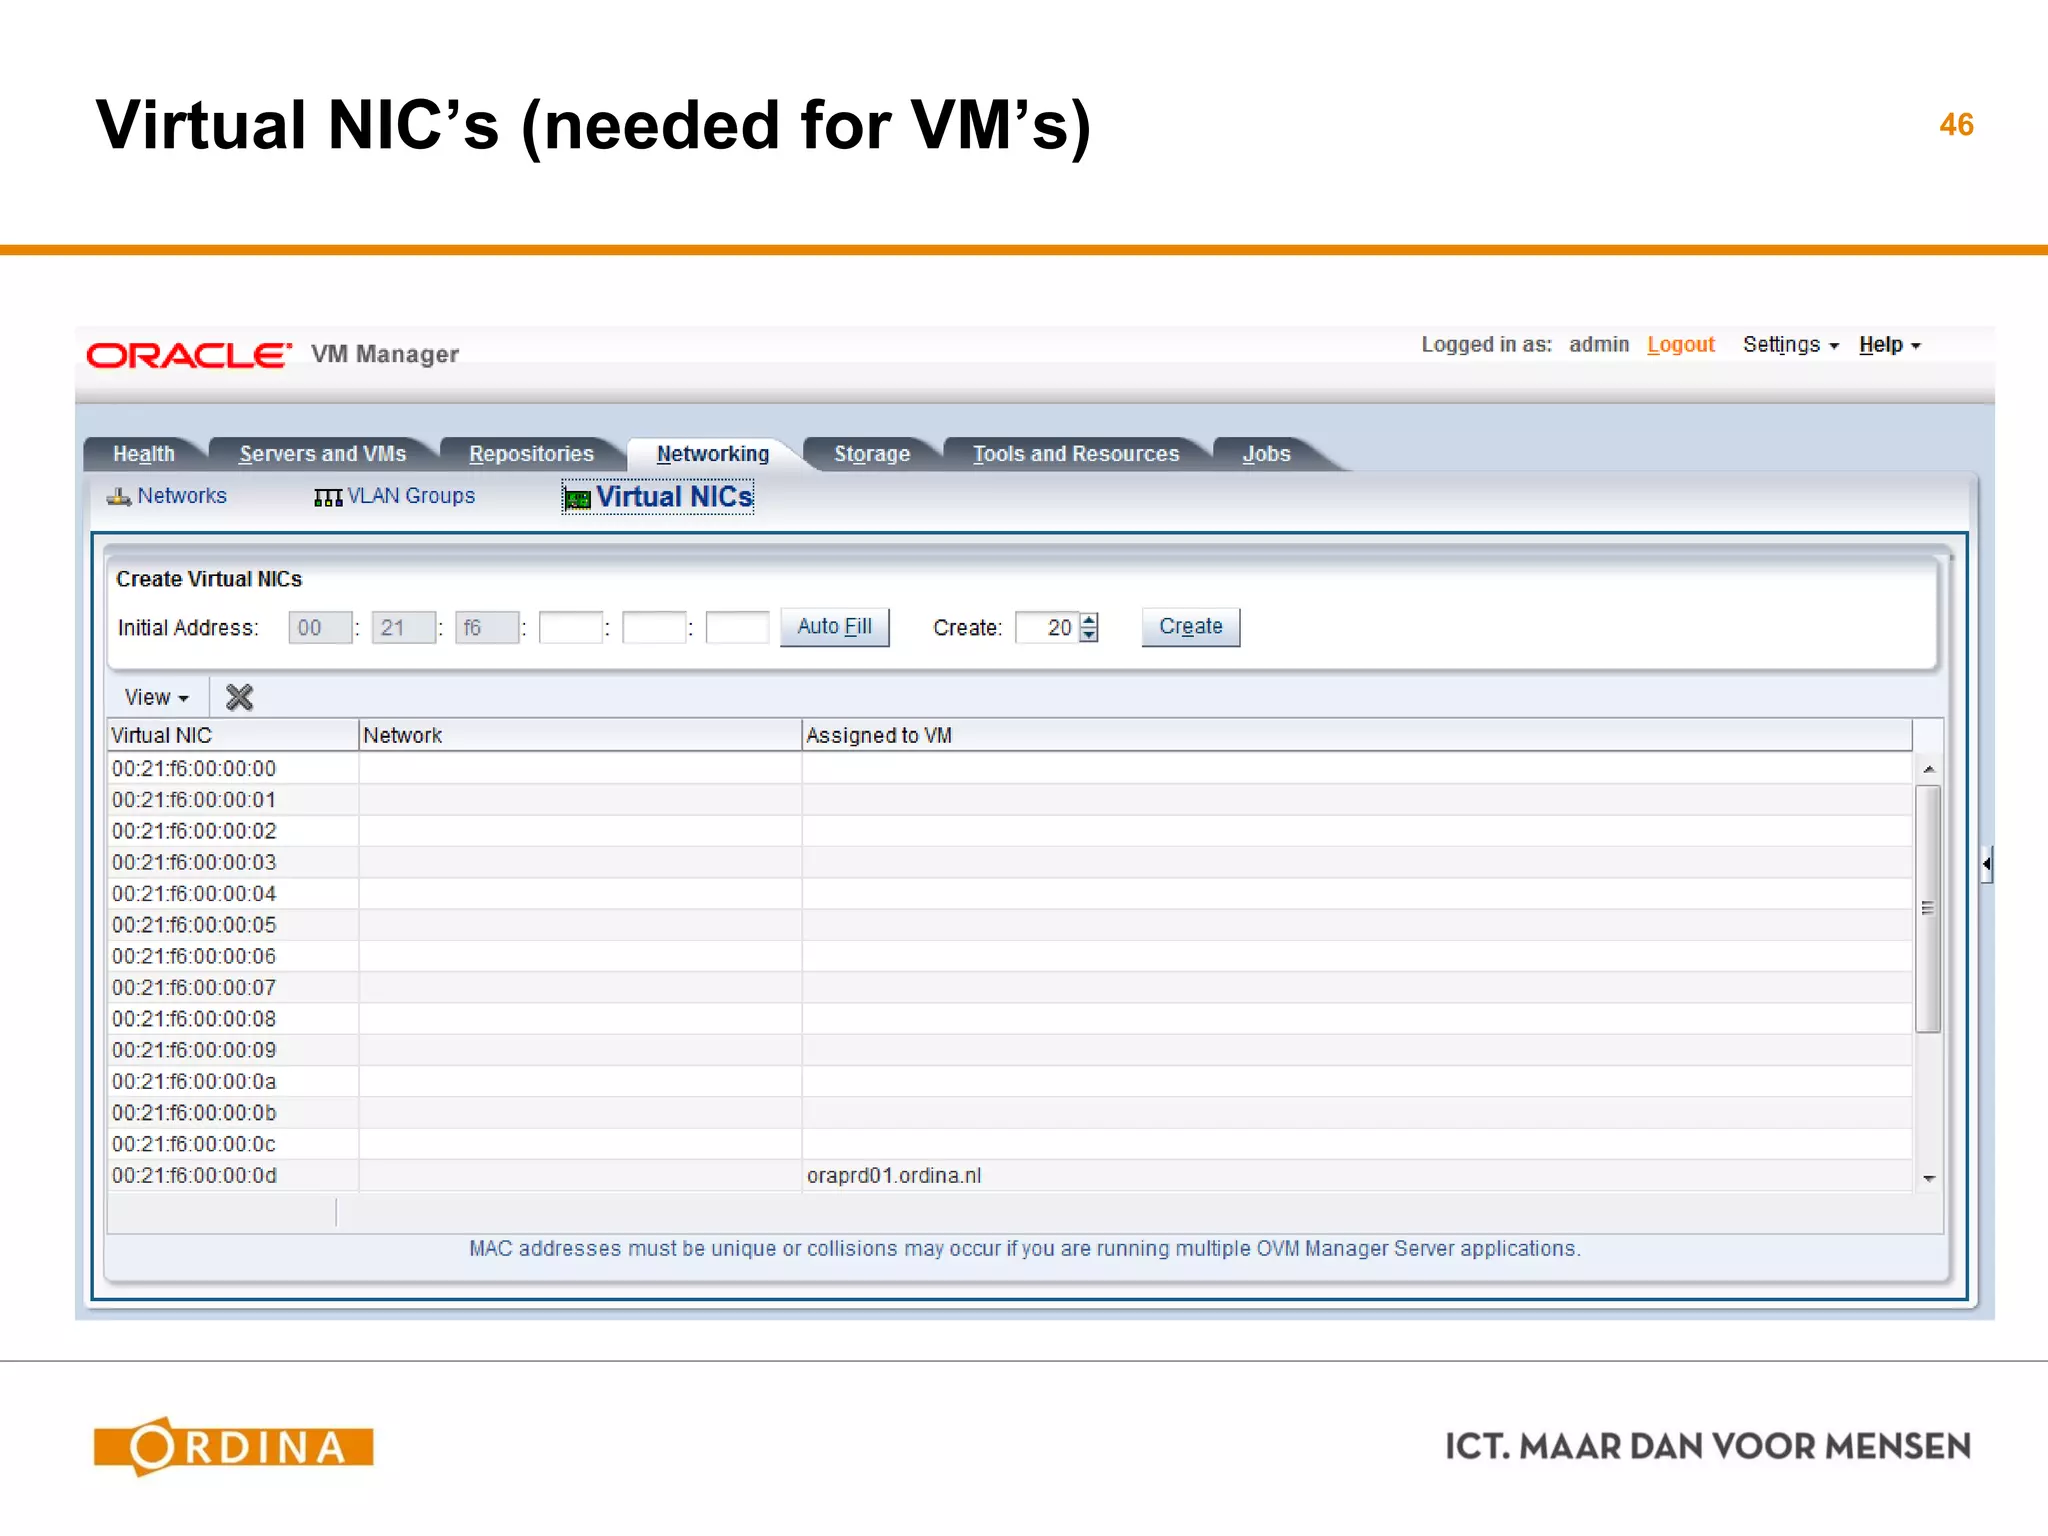Click the sixth empty address field
The width and height of the screenshot is (2048, 1536).
pyautogui.click(x=737, y=628)
